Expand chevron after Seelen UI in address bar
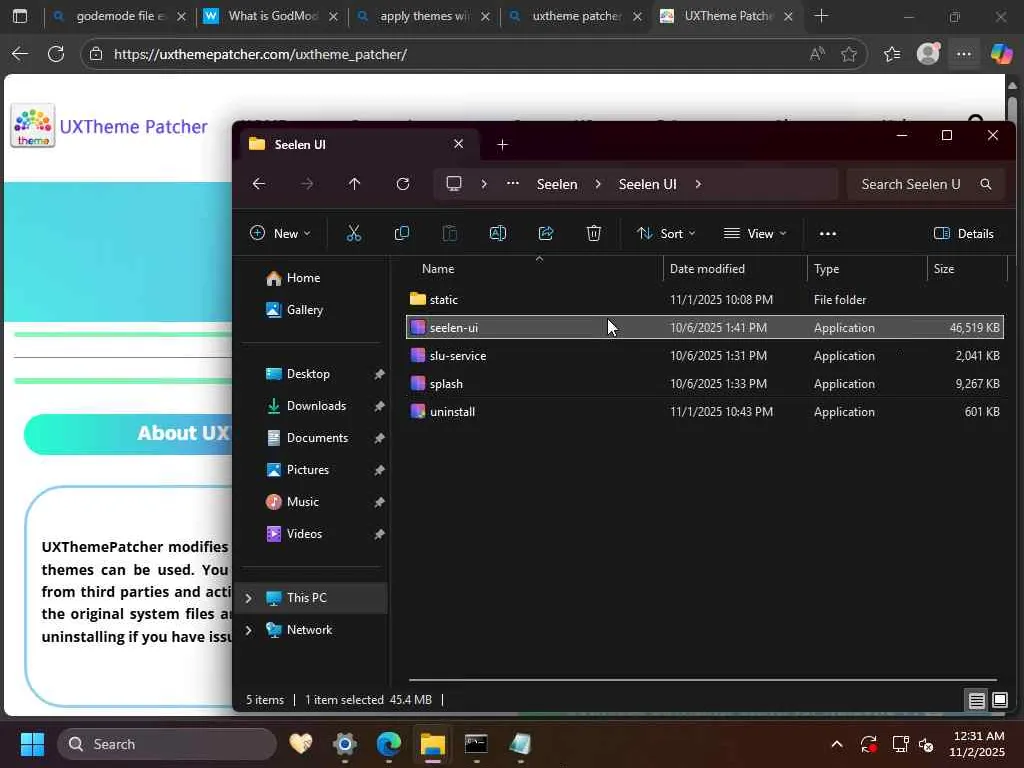Image resolution: width=1024 pixels, height=768 pixels. 698,184
